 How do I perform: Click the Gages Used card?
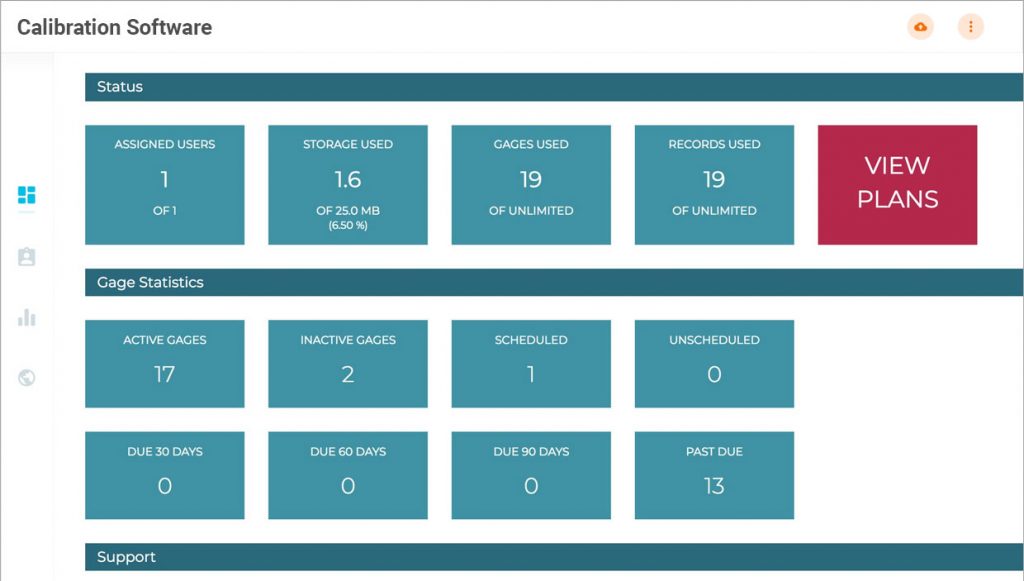[x=530, y=184]
